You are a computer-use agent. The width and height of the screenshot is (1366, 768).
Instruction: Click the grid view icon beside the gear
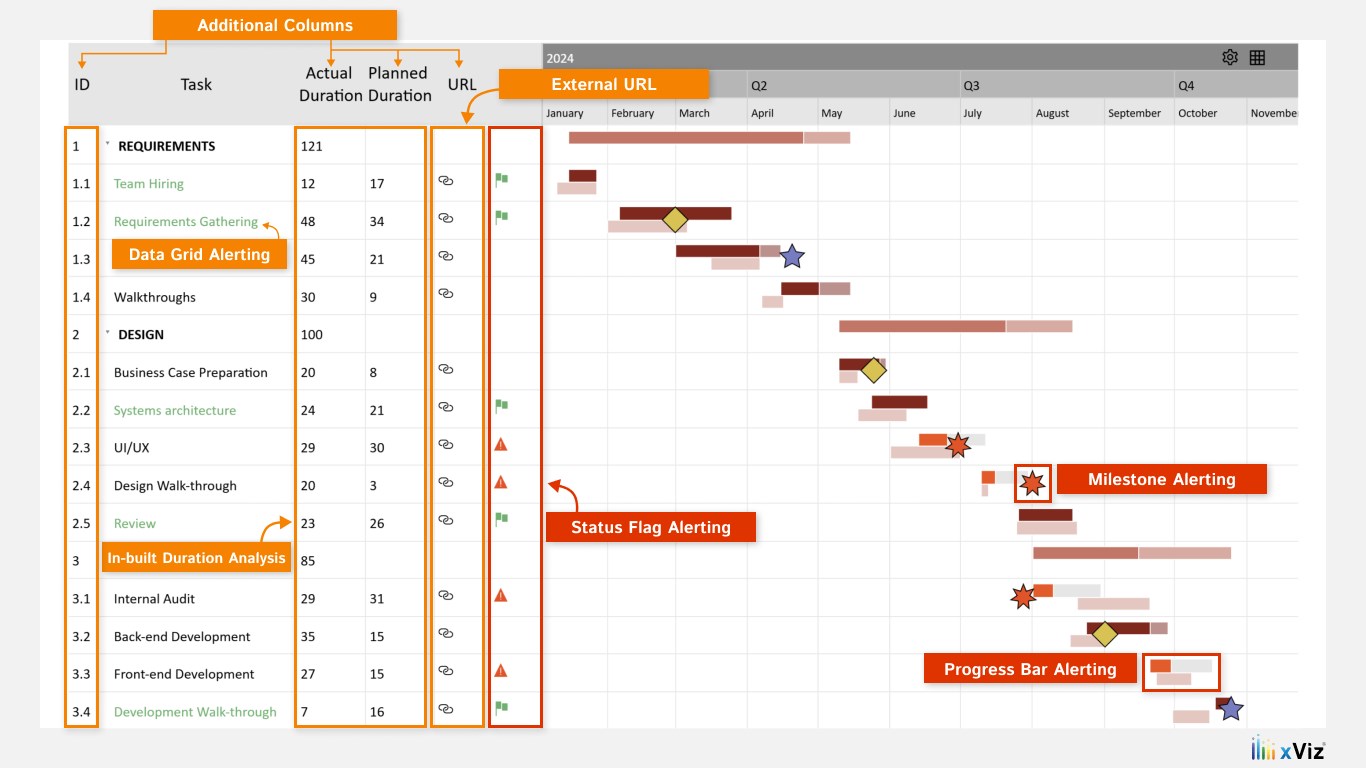[x=1257, y=57]
